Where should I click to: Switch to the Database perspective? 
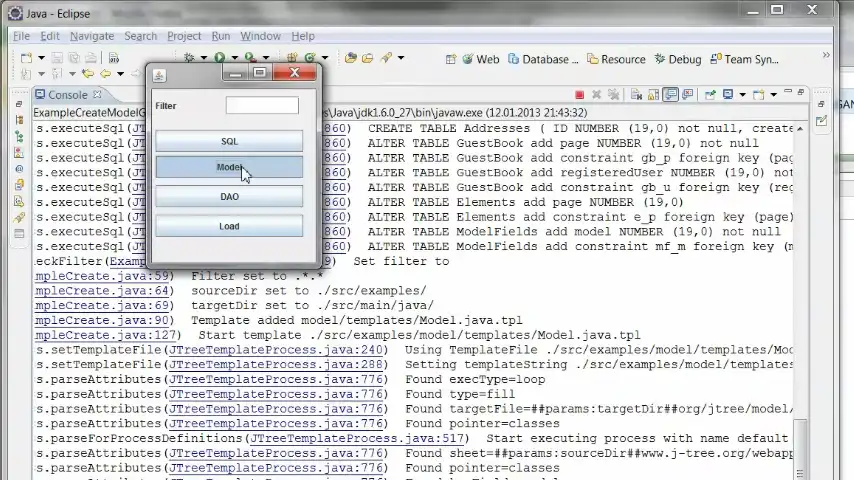(543, 59)
